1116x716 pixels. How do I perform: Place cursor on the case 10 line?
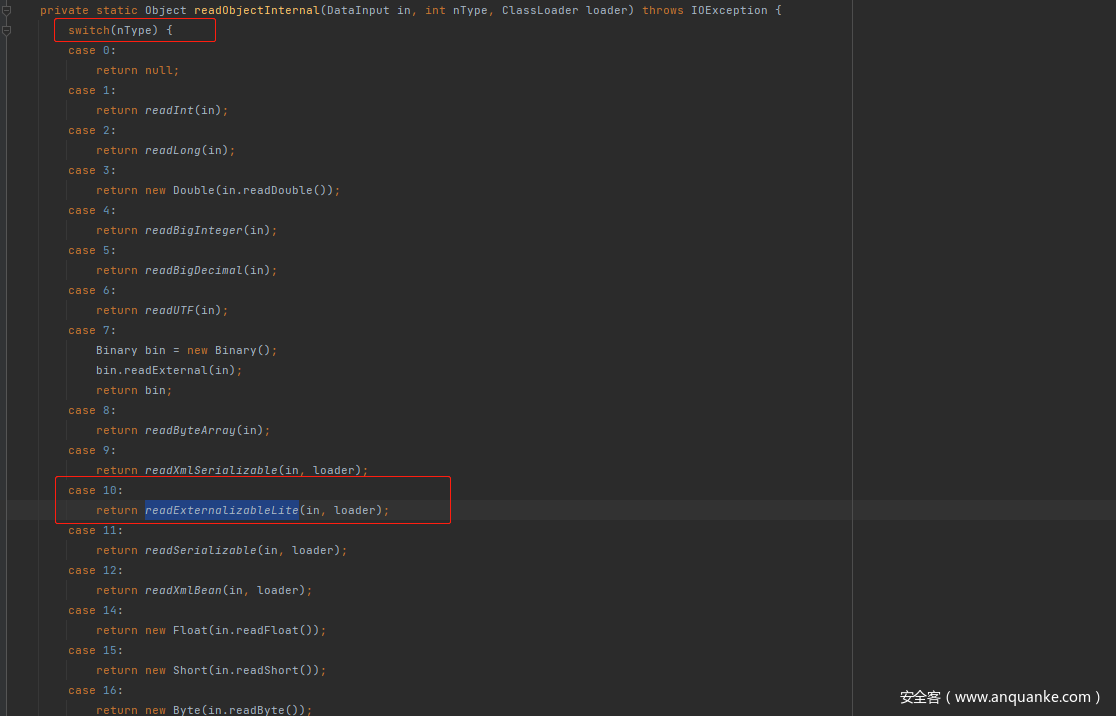(96, 490)
